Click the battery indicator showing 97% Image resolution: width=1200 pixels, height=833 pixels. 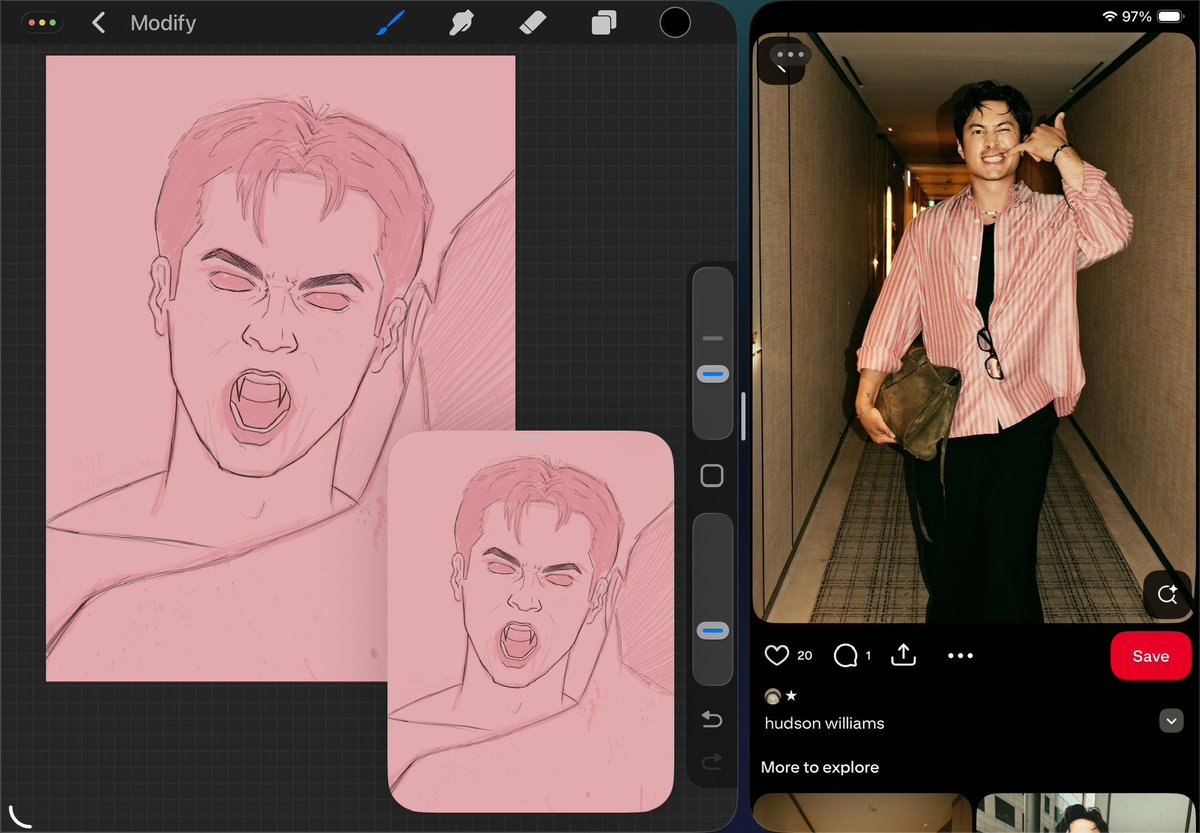[x=1169, y=16]
